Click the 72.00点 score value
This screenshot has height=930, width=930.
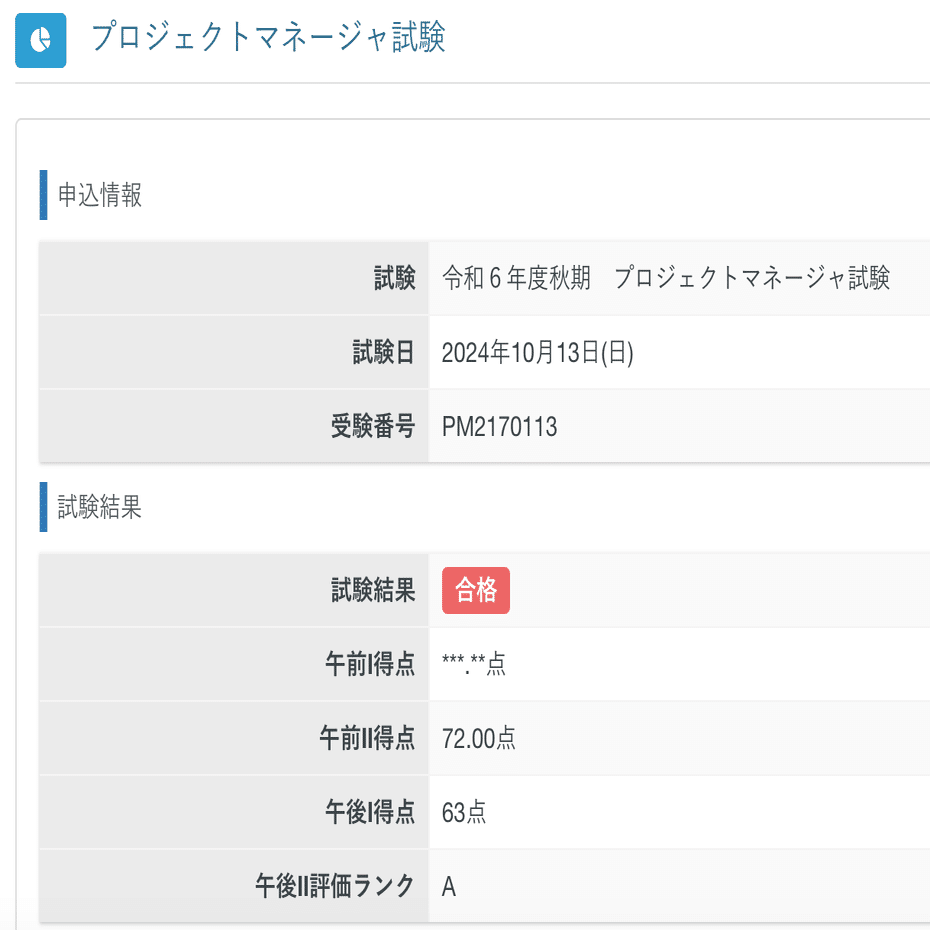(479, 739)
